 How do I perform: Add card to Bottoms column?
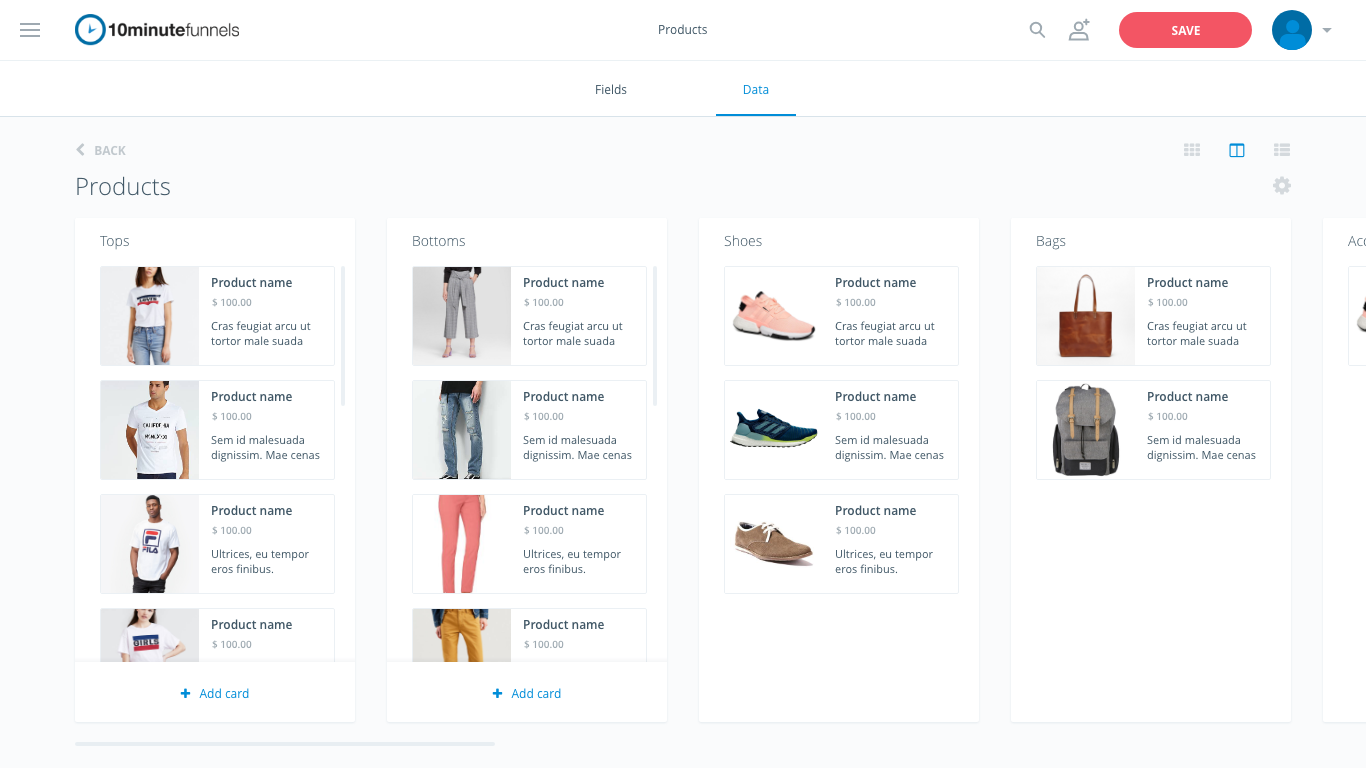[527, 693]
